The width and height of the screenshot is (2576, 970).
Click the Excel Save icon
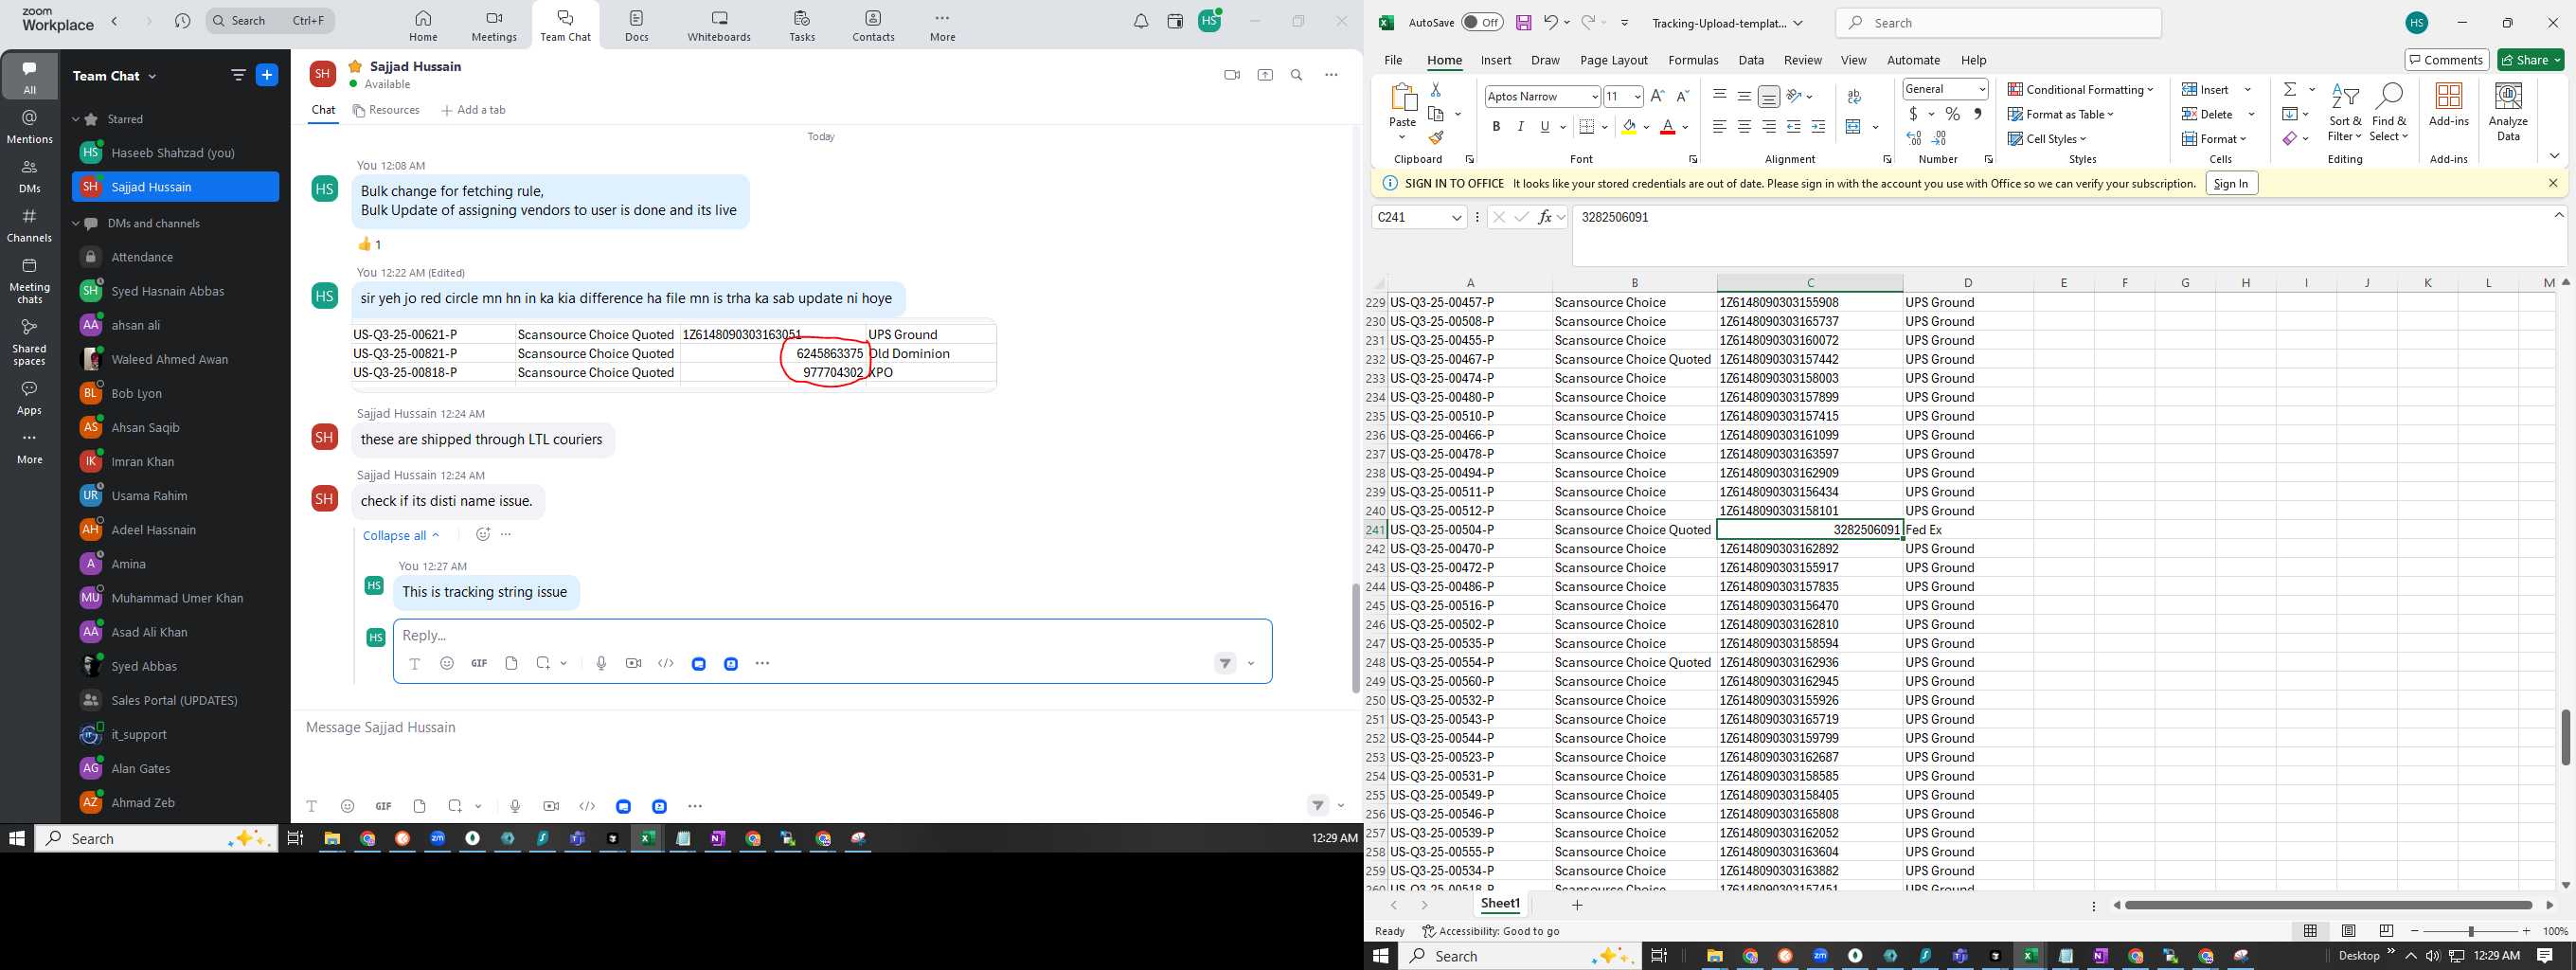(x=1523, y=22)
